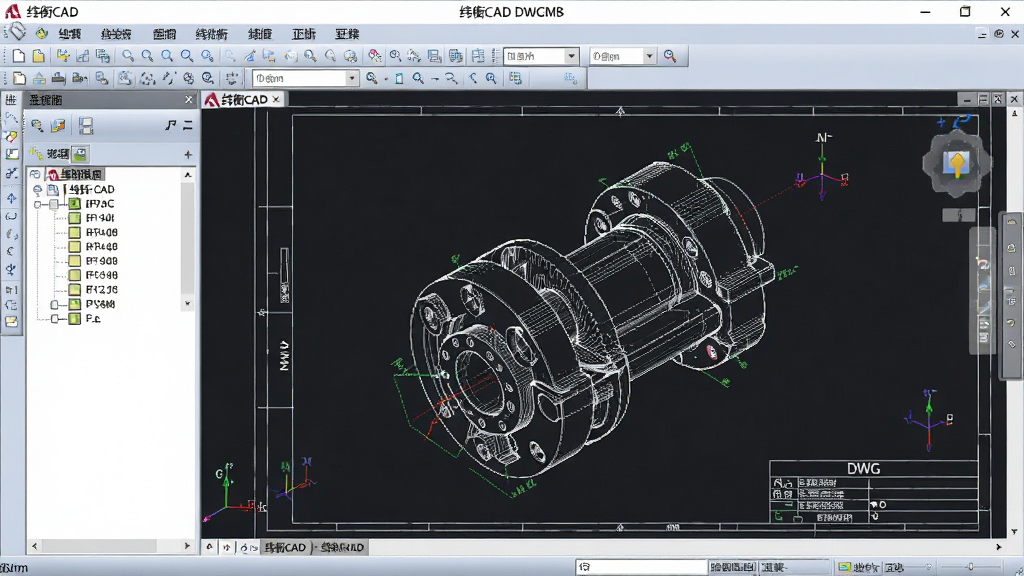Screen dimensions: 1024x576
Task: Click the magnifier icon right of the toolbar dropdowns
Action: coord(670,56)
